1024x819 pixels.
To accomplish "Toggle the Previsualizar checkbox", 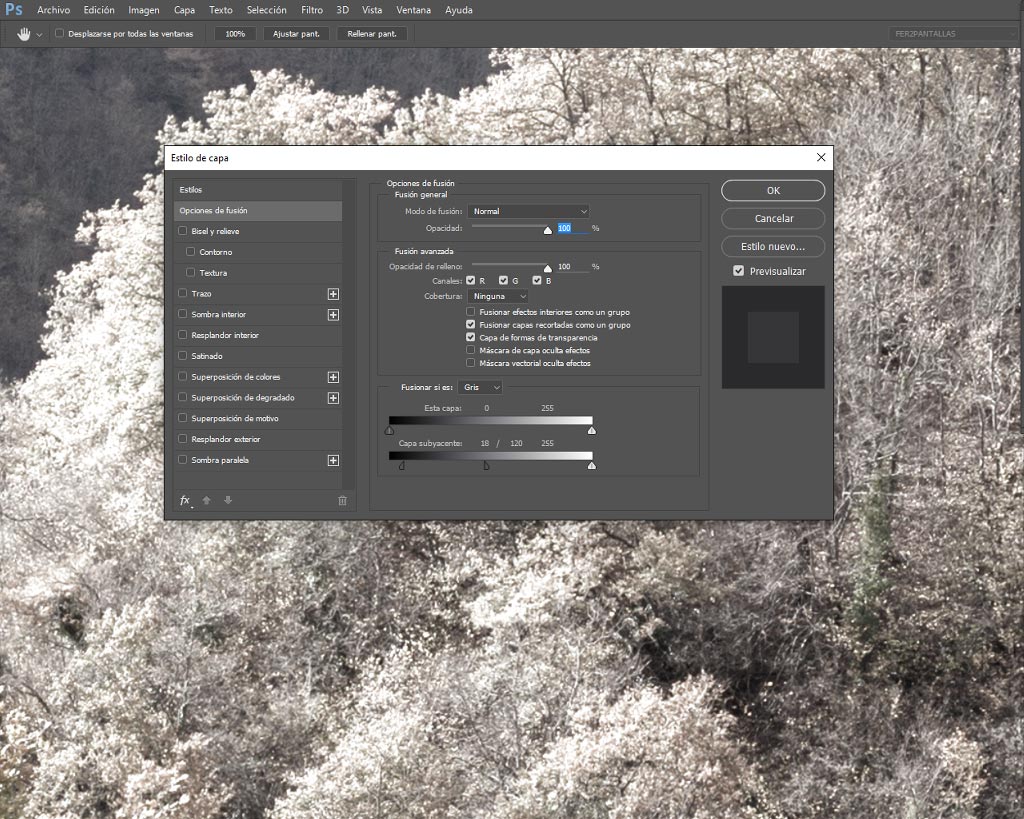I will 739,271.
